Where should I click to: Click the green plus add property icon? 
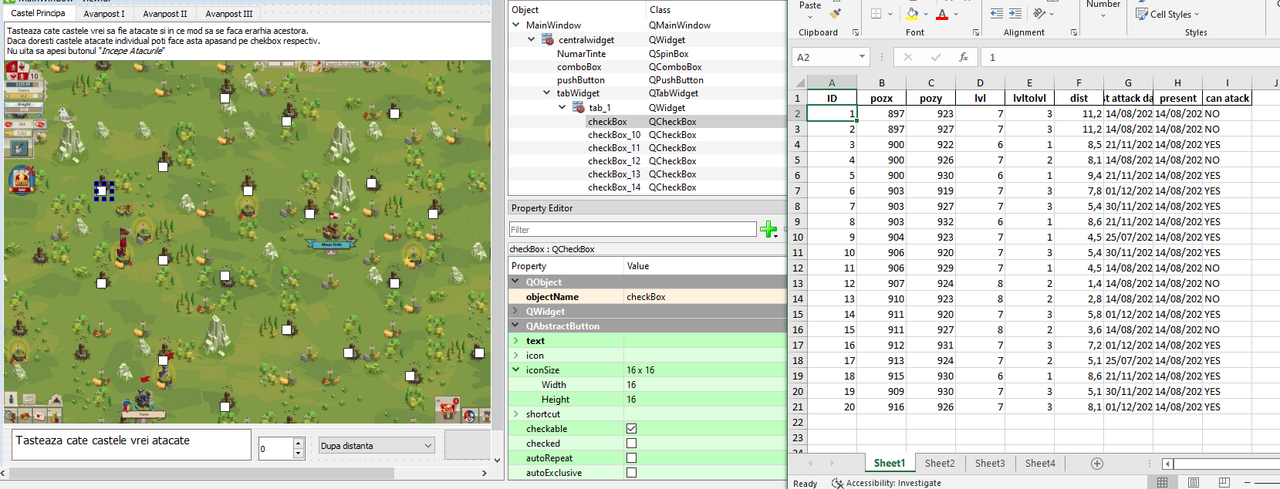coord(769,229)
